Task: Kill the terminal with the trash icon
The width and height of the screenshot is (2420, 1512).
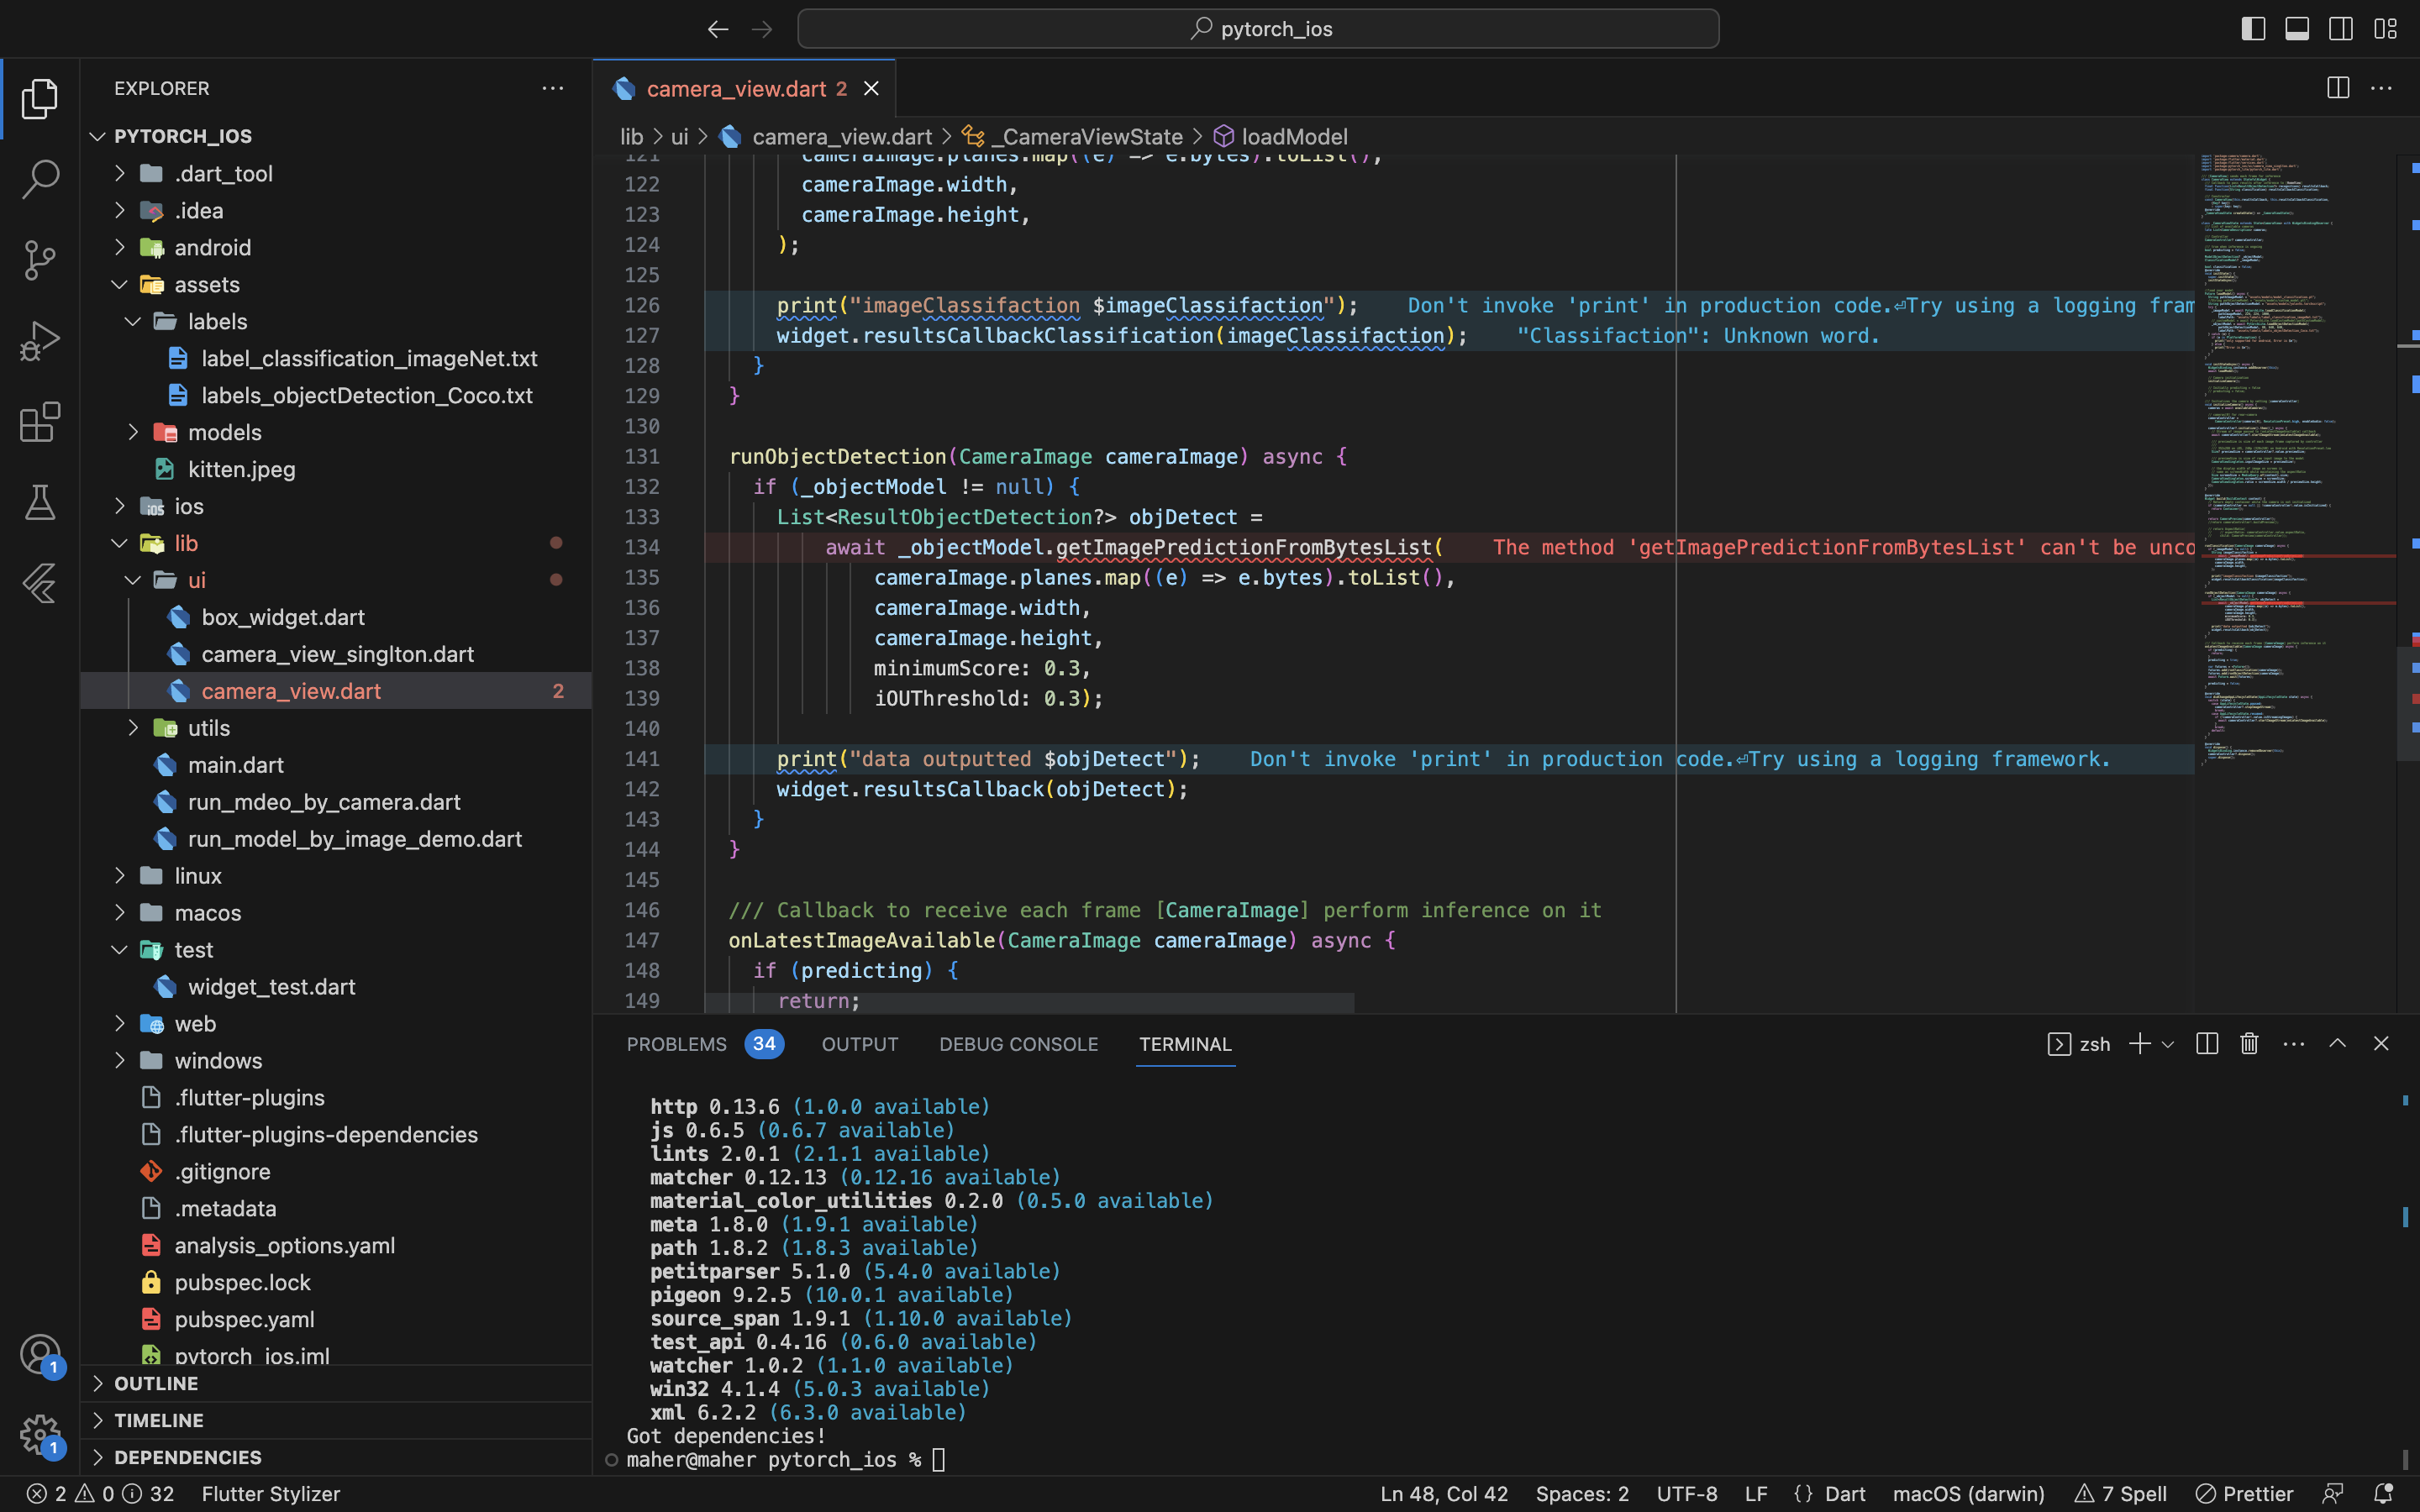Action: (2247, 1043)
